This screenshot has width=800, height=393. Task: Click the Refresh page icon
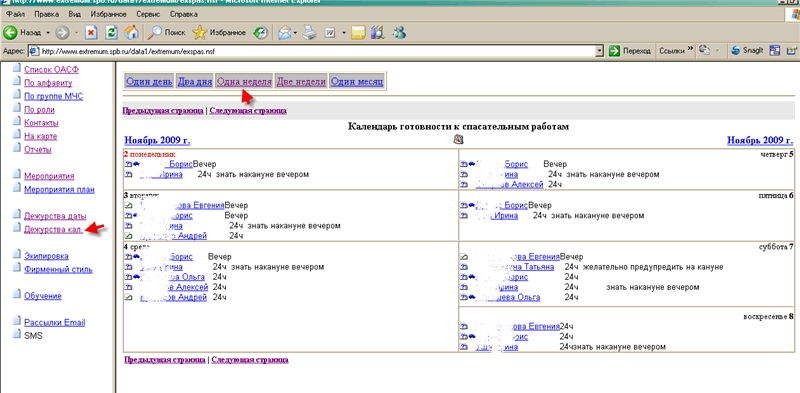tap(112, 32)
